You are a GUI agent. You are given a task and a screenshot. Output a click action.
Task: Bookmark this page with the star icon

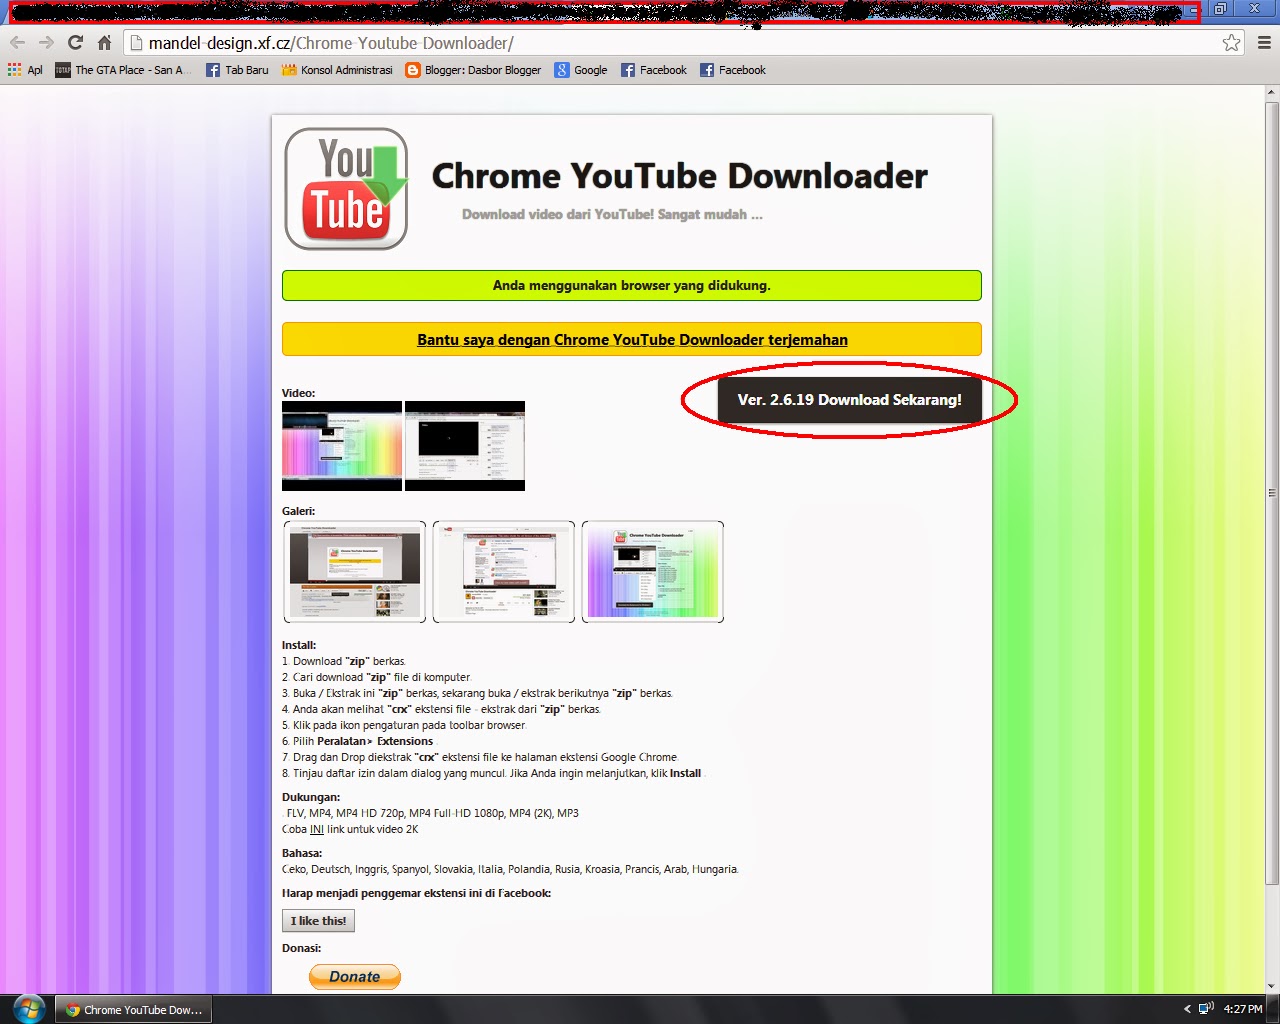coord(1231,43)
